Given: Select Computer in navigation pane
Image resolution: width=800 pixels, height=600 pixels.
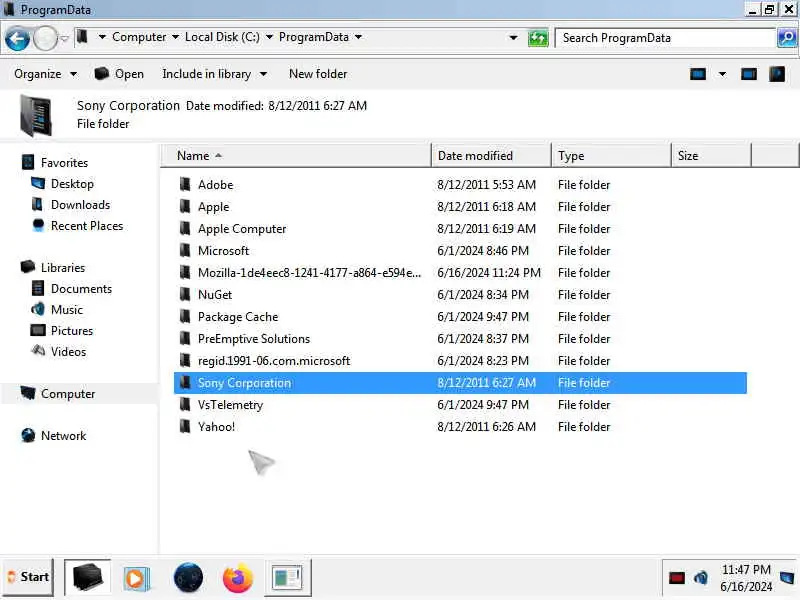Looking at the screenshot, I should (58, 394).
